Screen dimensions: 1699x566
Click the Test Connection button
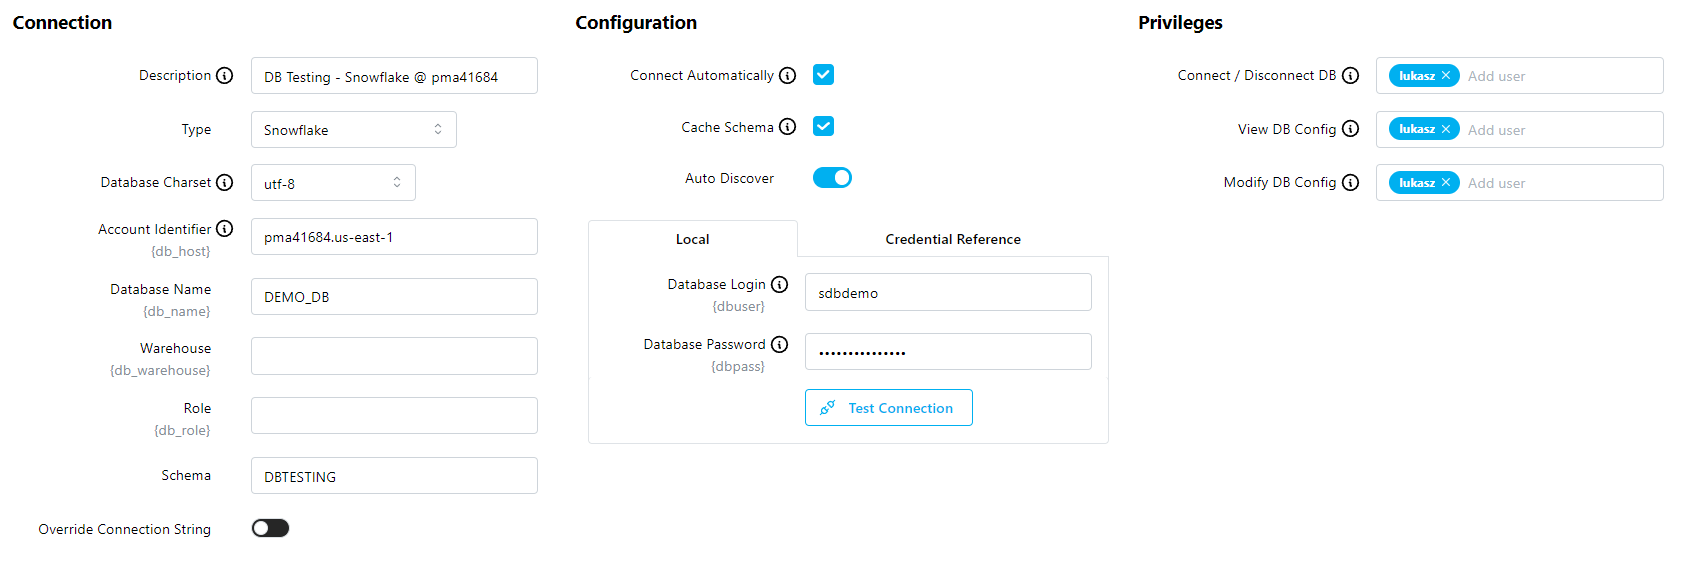tap(888, 408)
